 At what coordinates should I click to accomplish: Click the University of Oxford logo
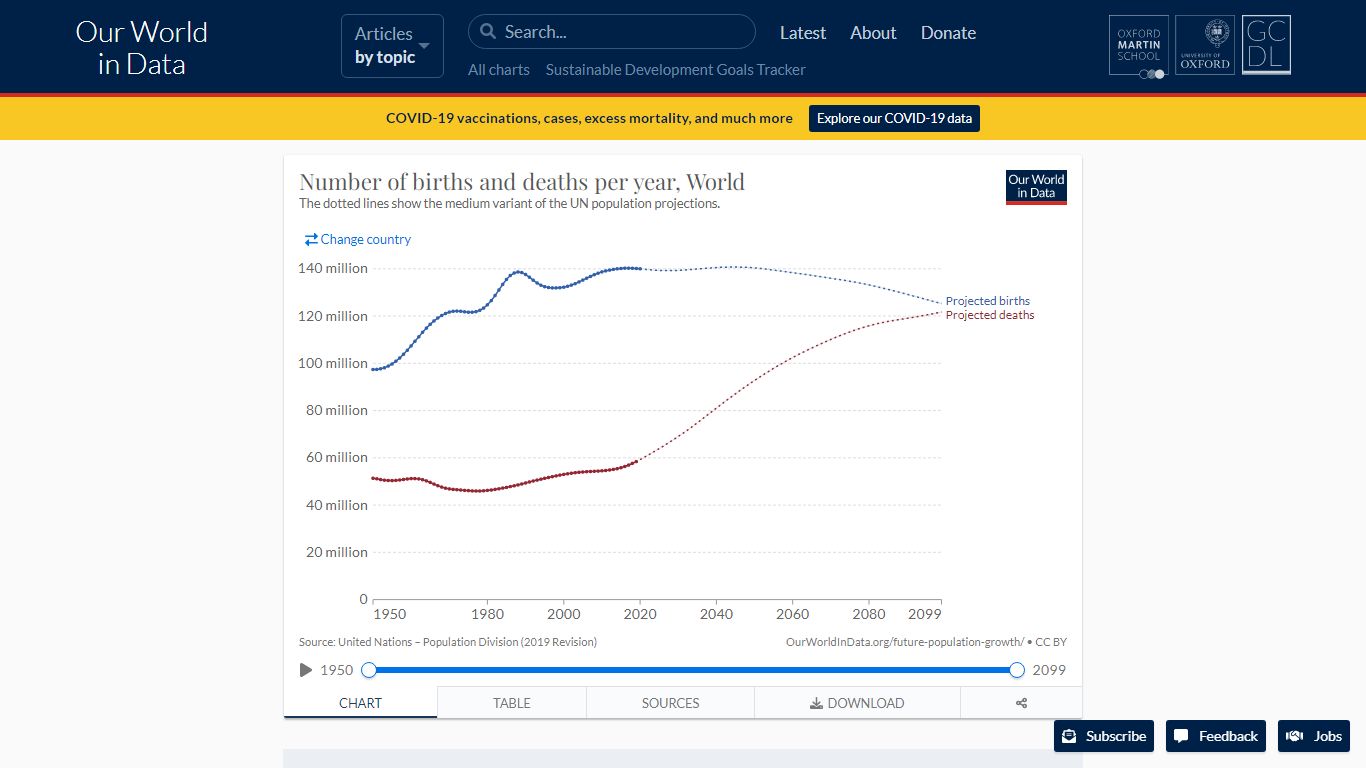tap(1205, 45)
